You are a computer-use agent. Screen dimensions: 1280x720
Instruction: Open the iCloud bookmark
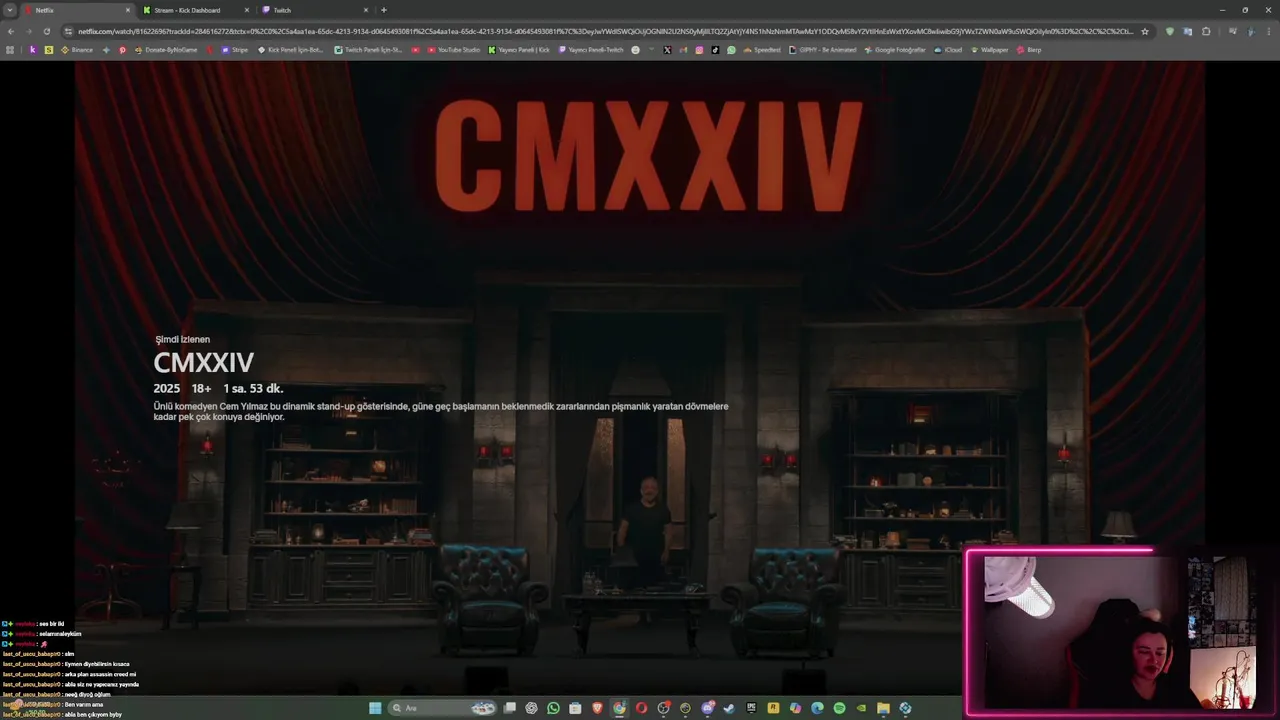coord(948,49)
